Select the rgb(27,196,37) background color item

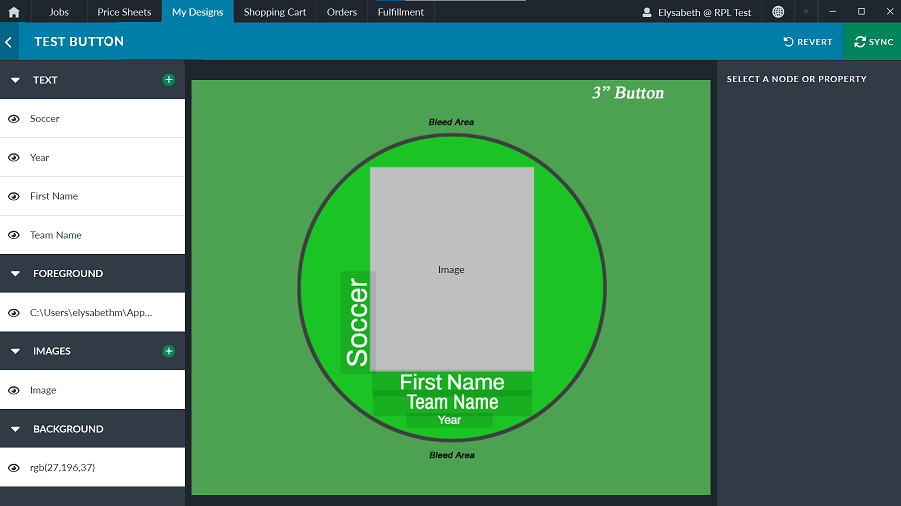coord(62,468)
